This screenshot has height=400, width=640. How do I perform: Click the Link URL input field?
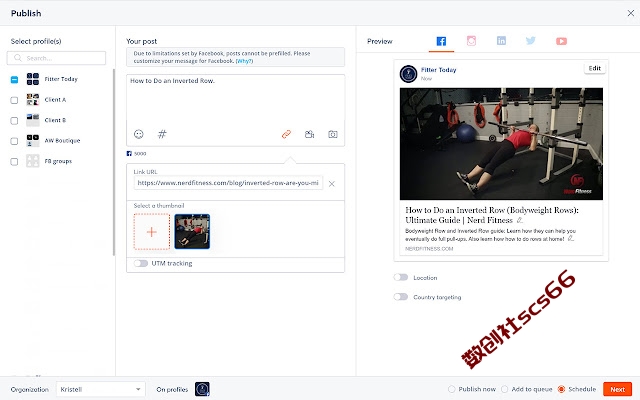point(228,183)
